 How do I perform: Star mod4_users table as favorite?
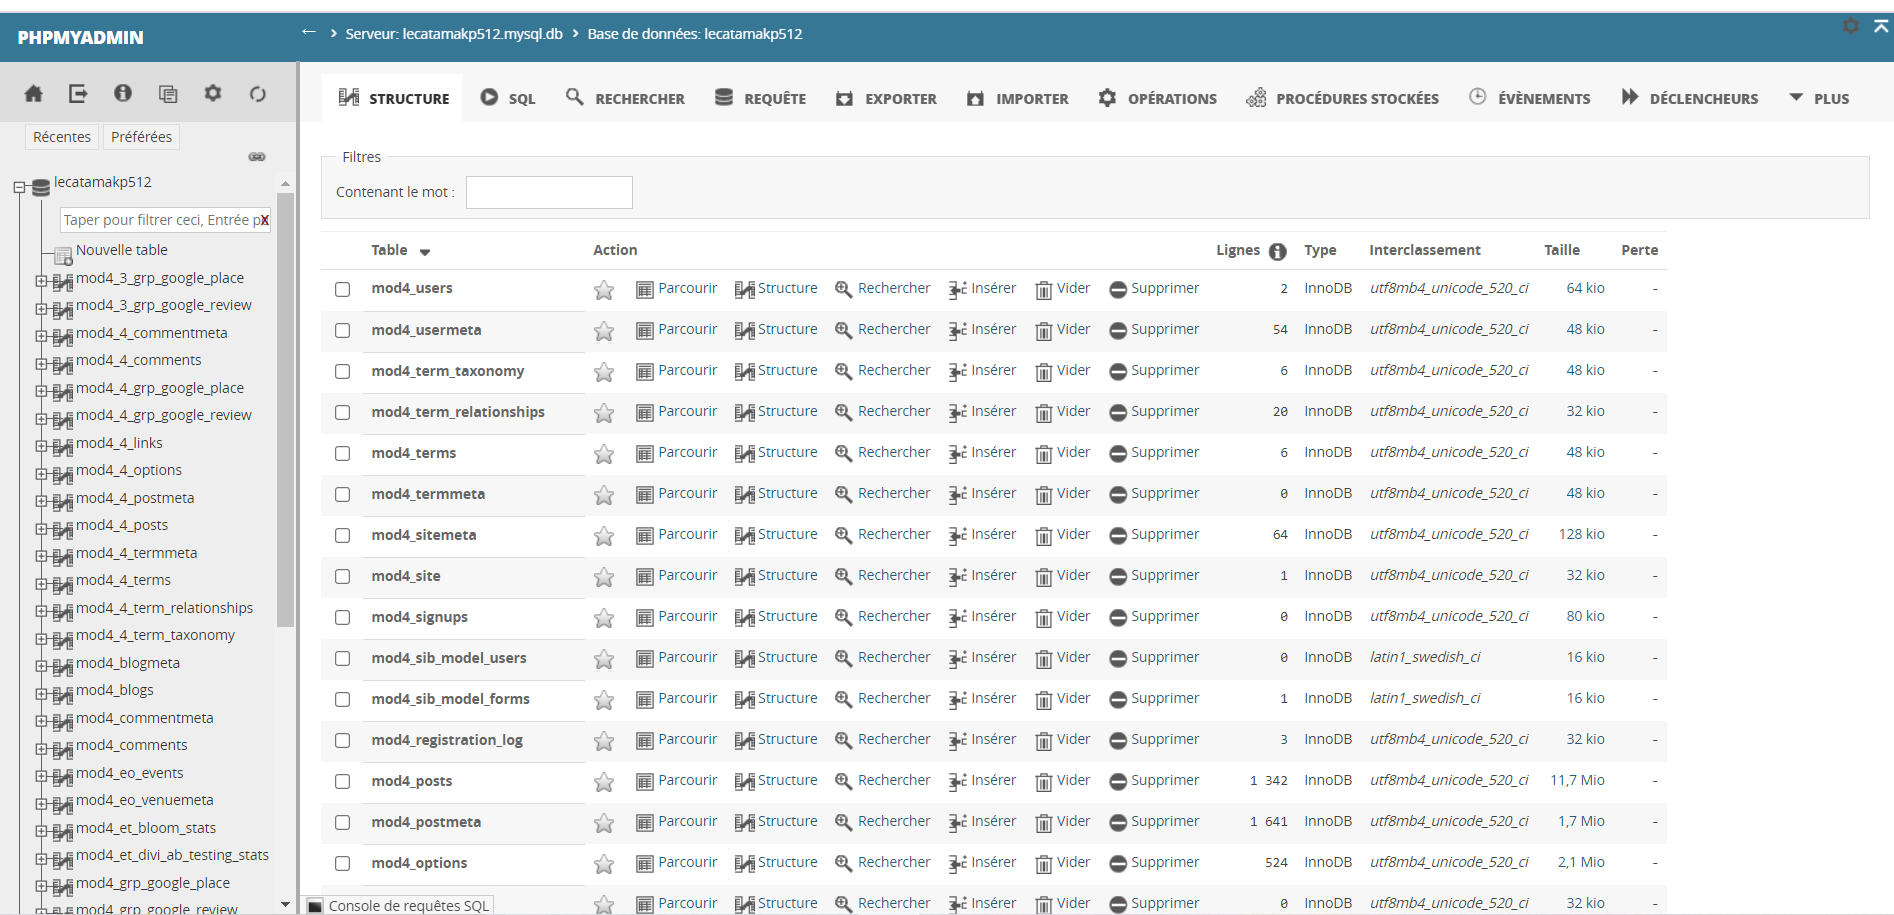tap(604, 290)
